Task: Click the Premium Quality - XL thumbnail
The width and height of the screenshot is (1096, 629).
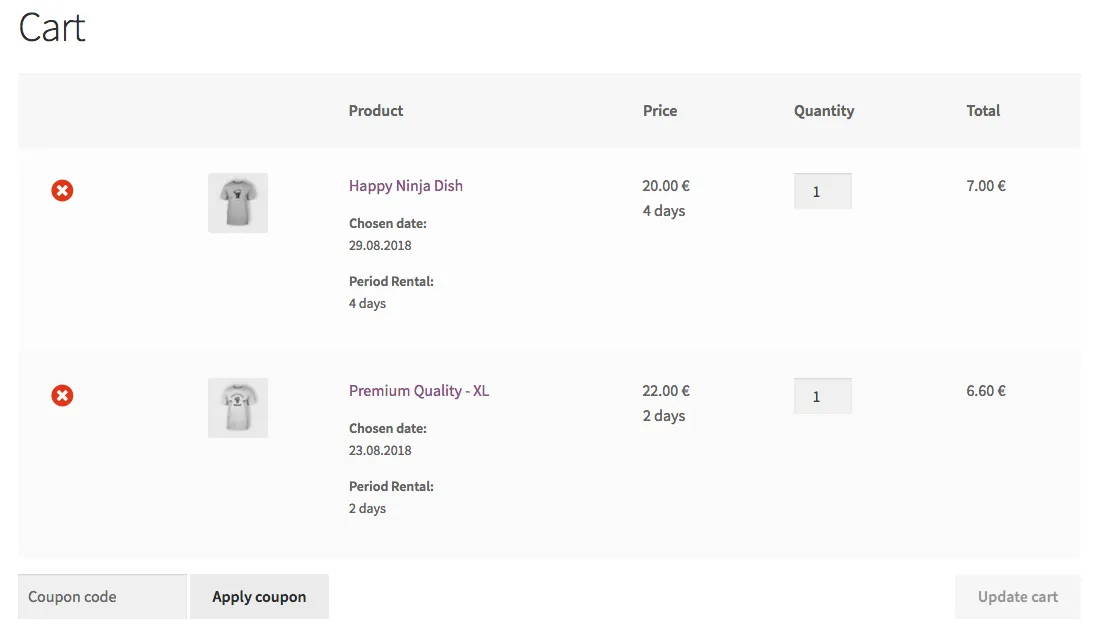Action: [x=238, y=408]
